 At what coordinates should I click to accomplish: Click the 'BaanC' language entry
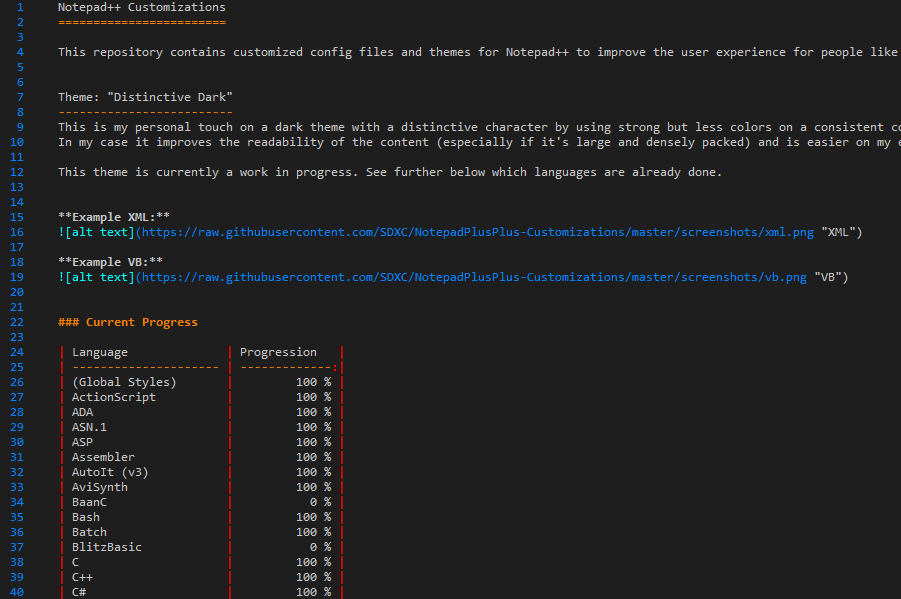click(89, 502)
